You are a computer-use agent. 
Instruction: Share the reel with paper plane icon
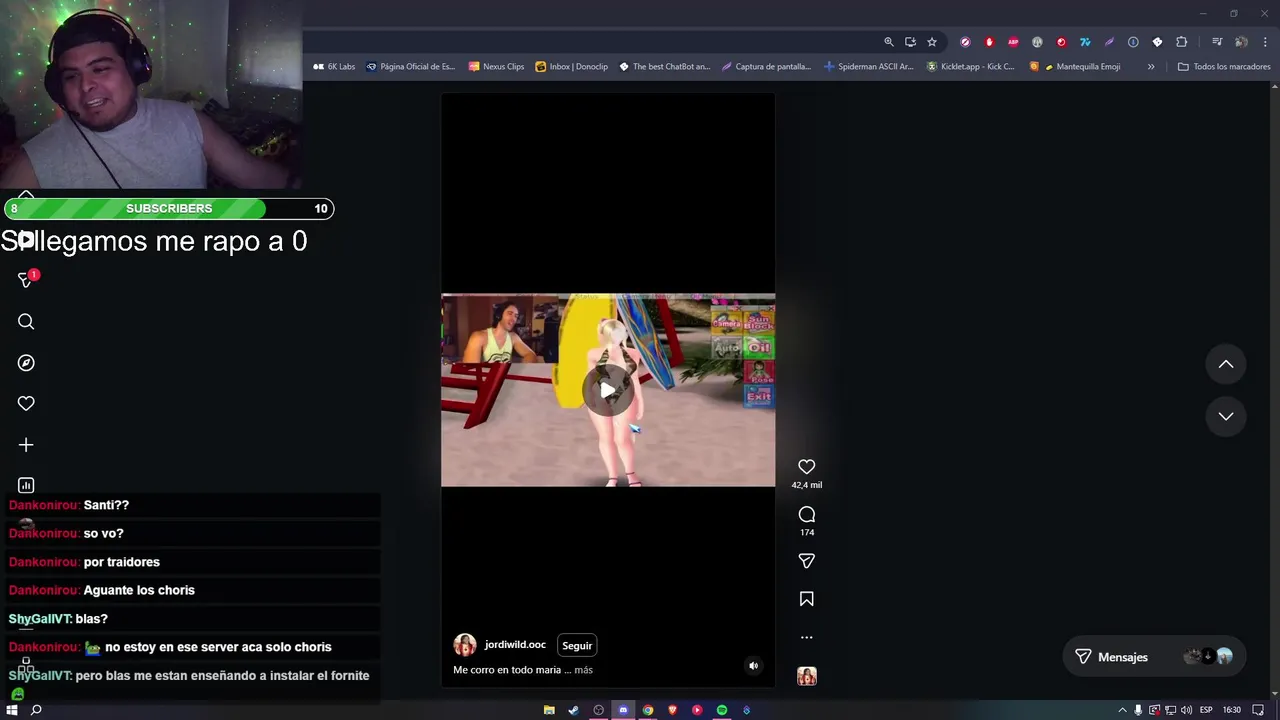click(x=806, y=561)
